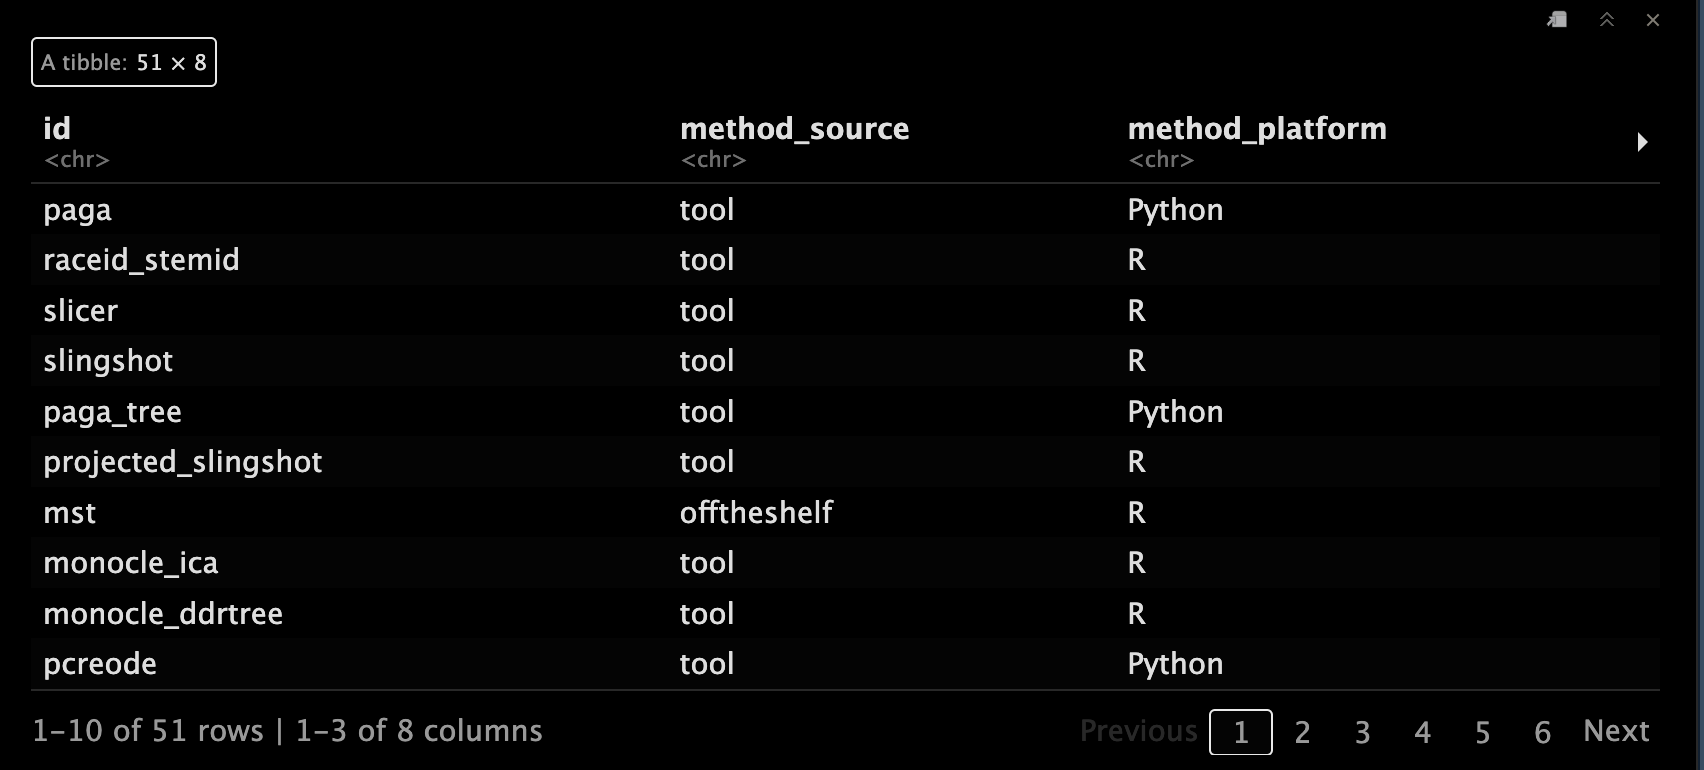Click the tibble 51 × 8 label
1704x770 pixels.
click(124, 62)
